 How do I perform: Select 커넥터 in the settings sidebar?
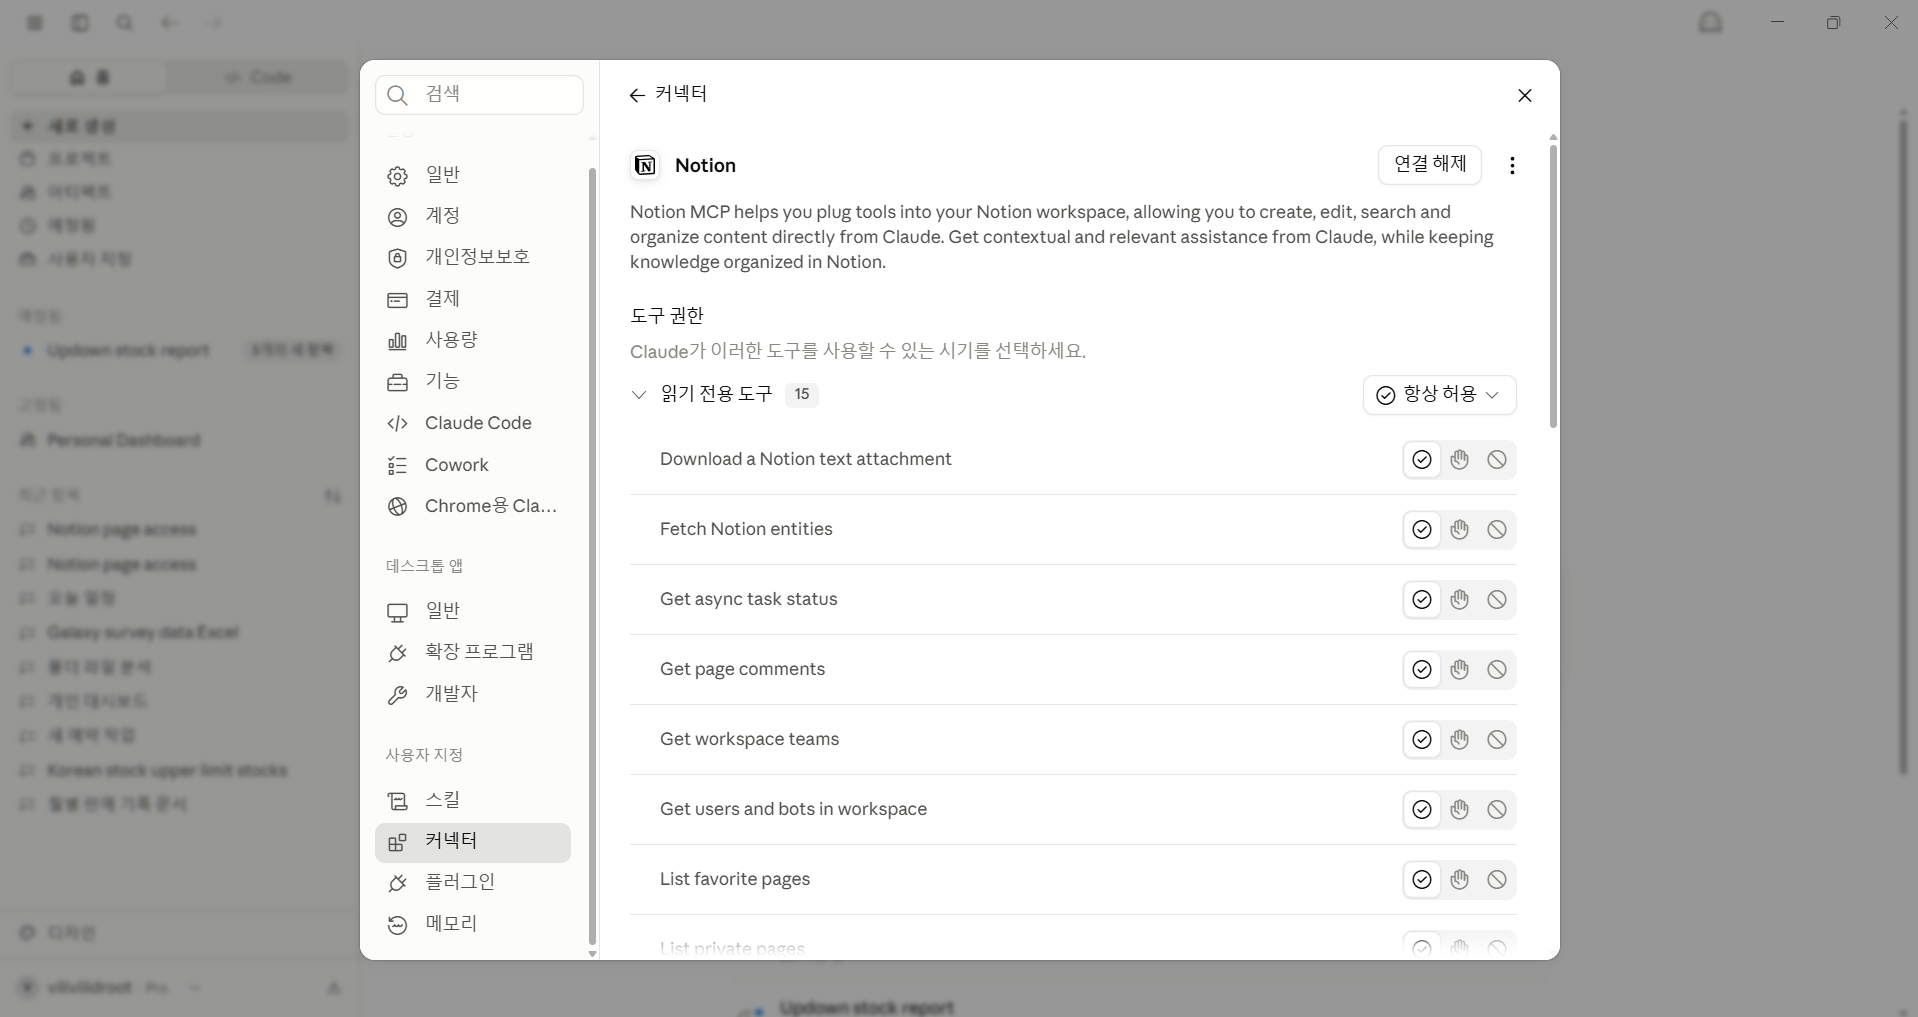click(473, 842)
